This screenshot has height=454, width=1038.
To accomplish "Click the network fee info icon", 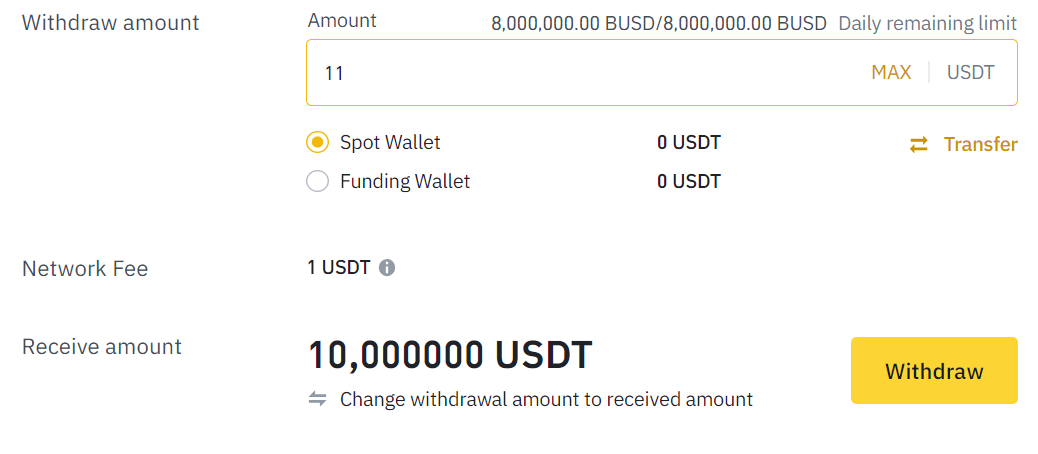I will click(387, 268).
